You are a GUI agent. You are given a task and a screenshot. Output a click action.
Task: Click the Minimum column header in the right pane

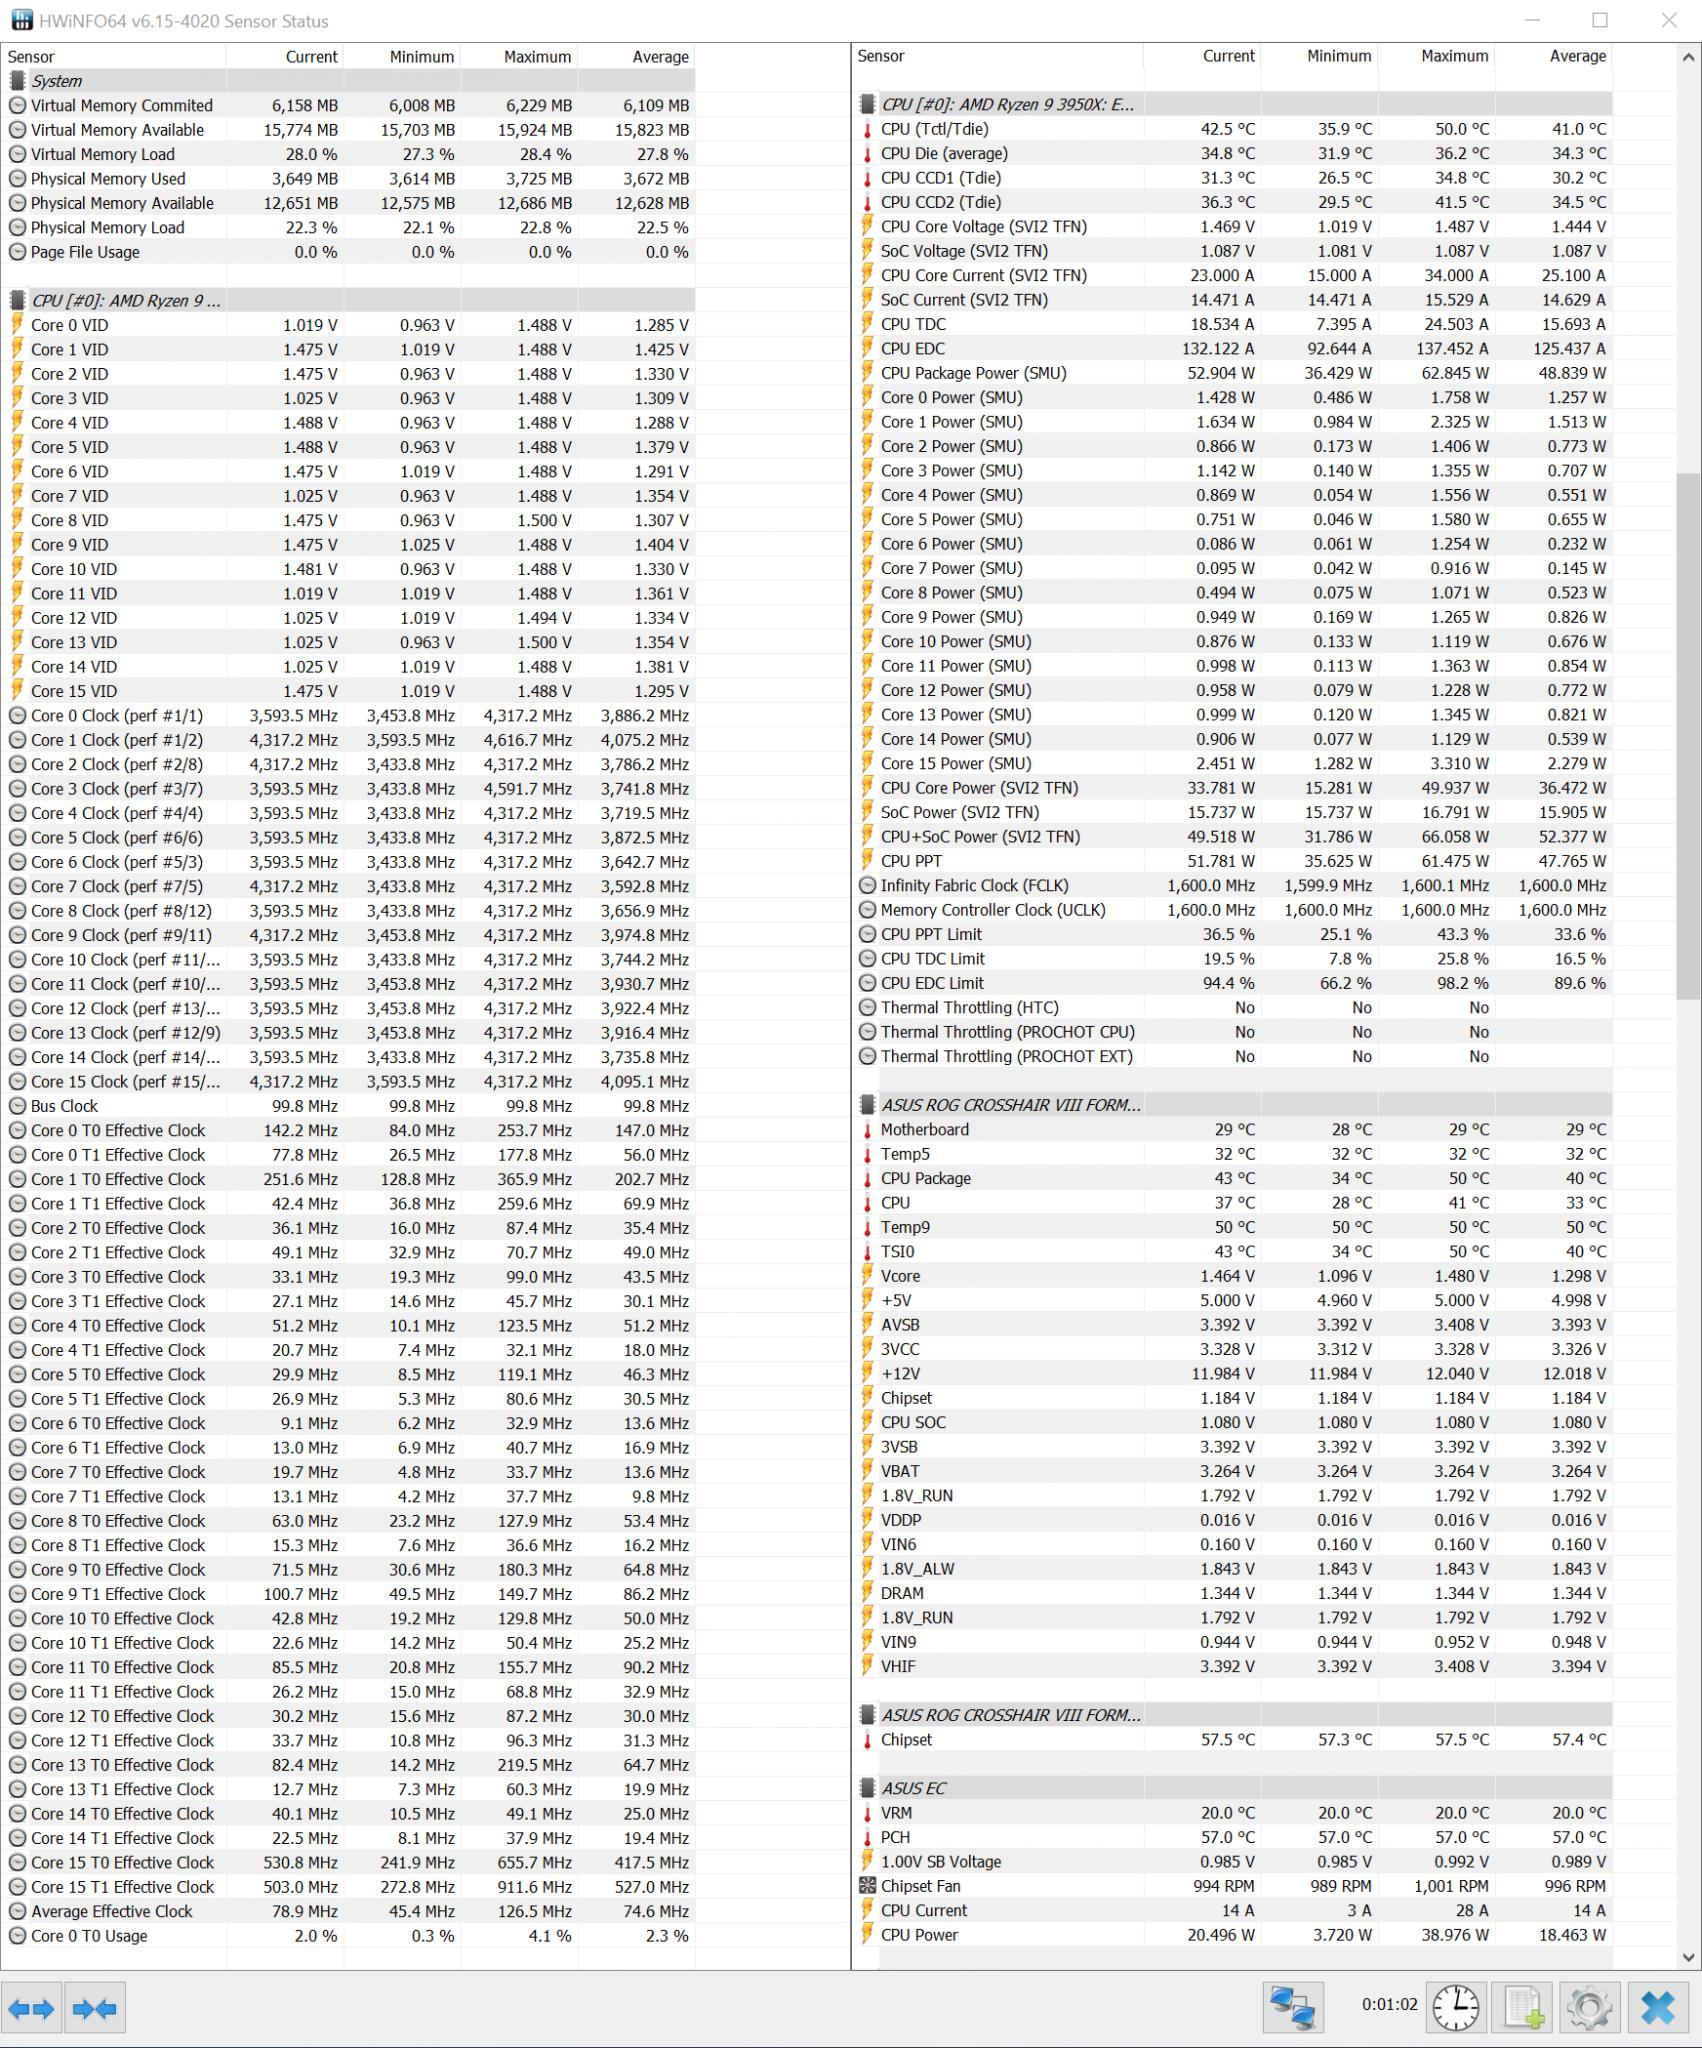(1320, 57)
